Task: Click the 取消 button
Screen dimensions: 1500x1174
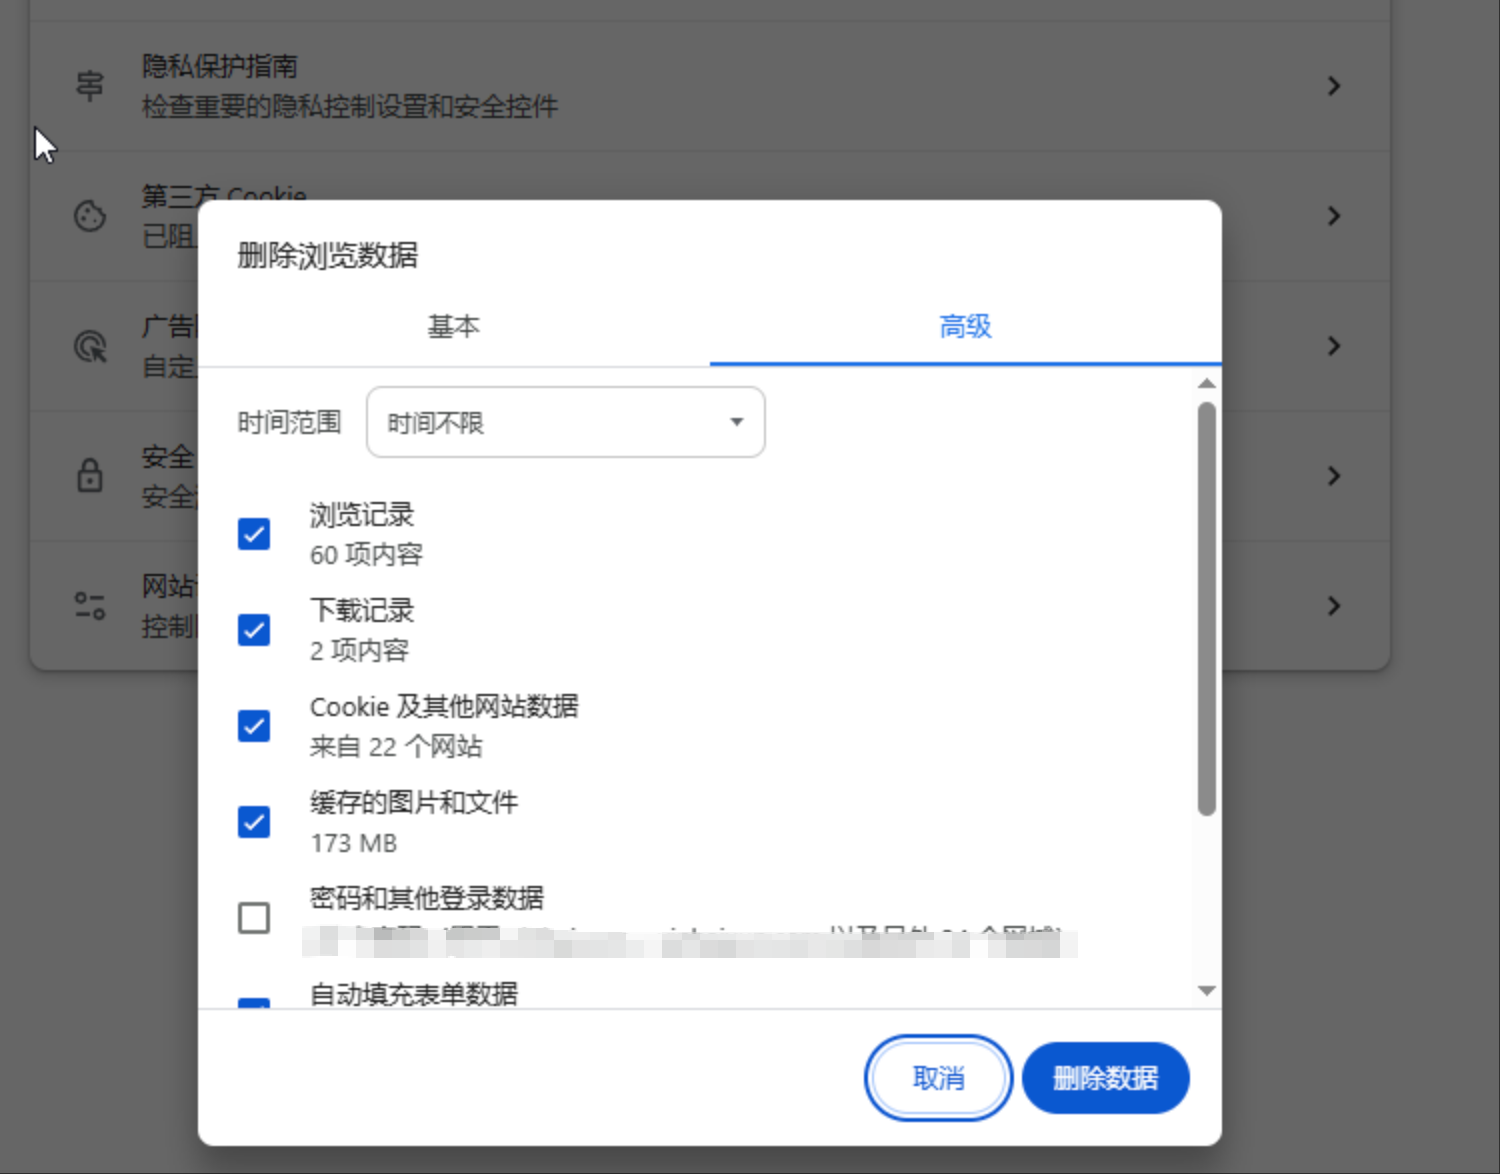Action: (x=938, y=1078)
